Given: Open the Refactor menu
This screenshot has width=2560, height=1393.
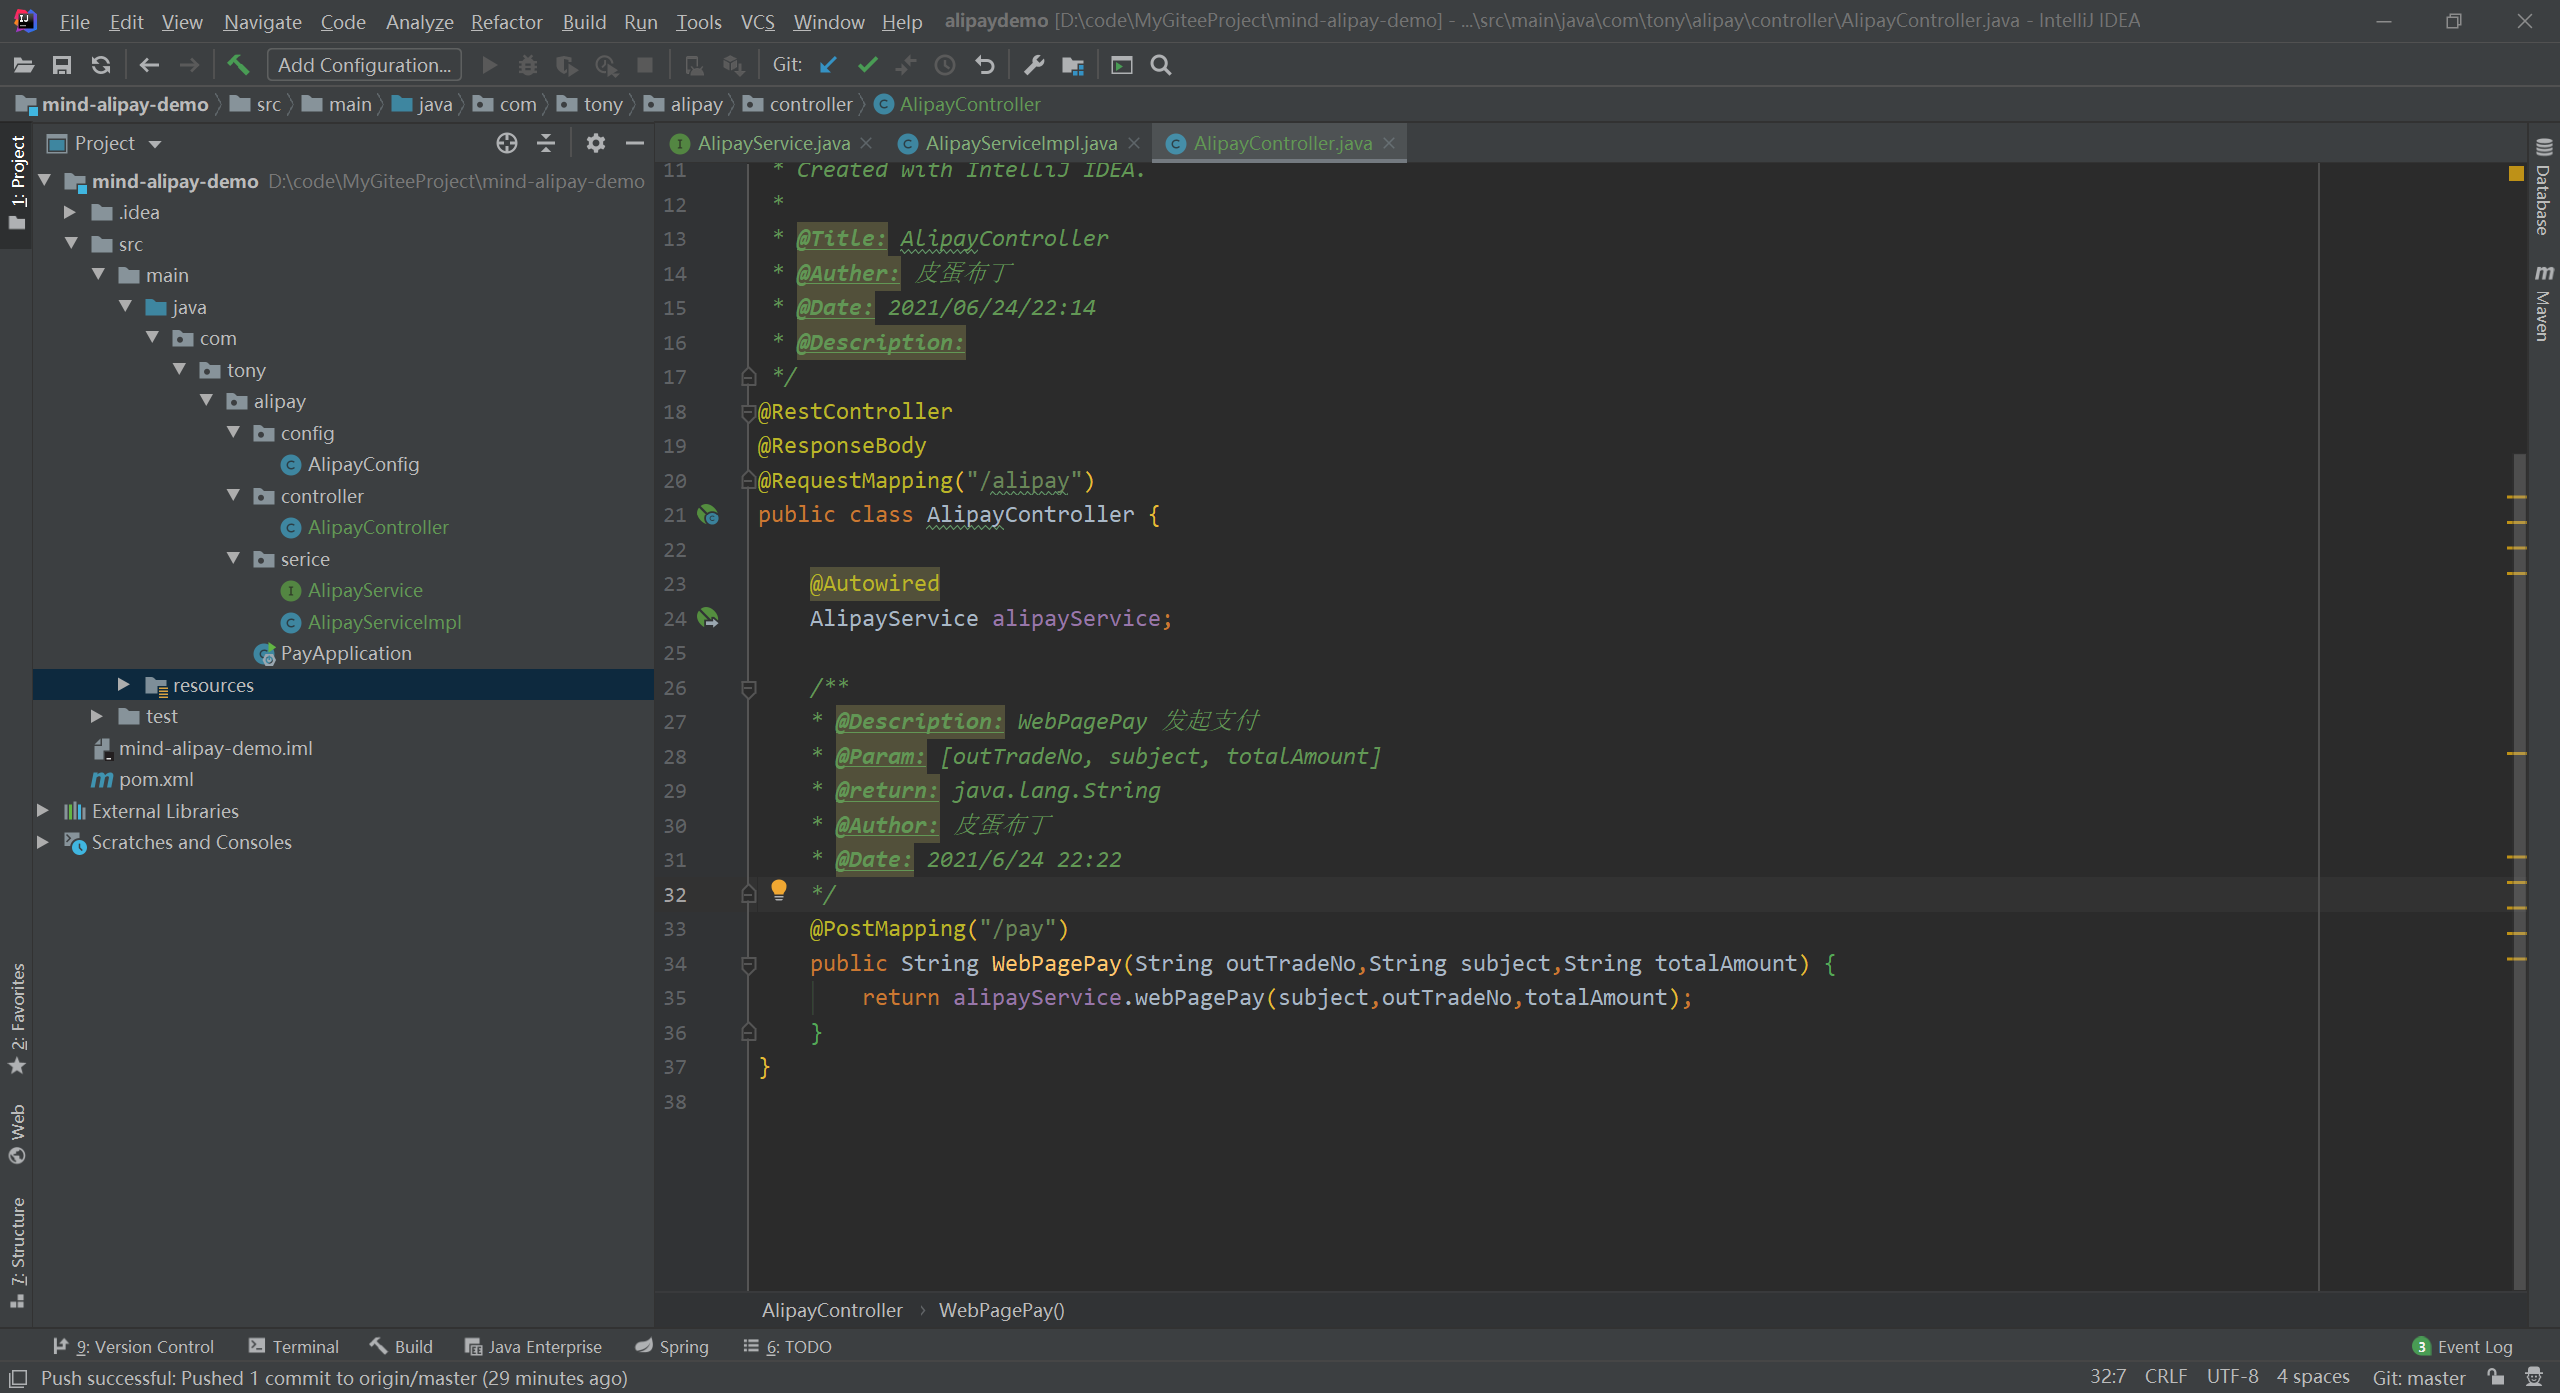Looking at the screenshot, I should tap(506, 21).
